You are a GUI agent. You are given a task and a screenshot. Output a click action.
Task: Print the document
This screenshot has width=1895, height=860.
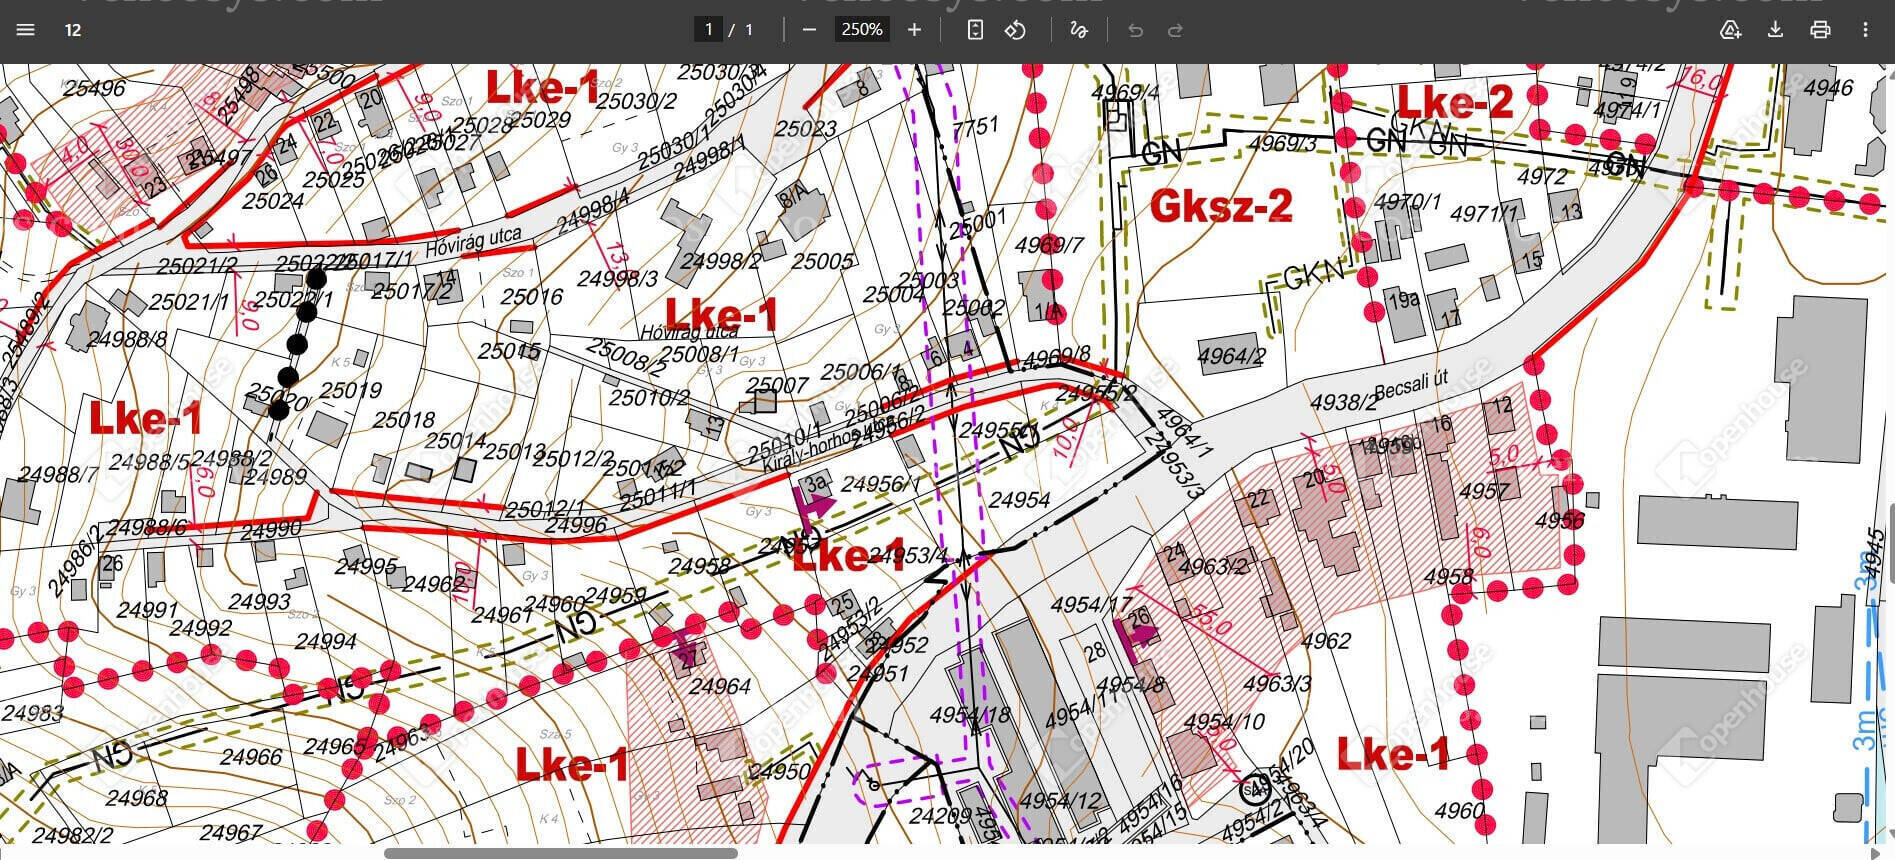pos(1820,30)
